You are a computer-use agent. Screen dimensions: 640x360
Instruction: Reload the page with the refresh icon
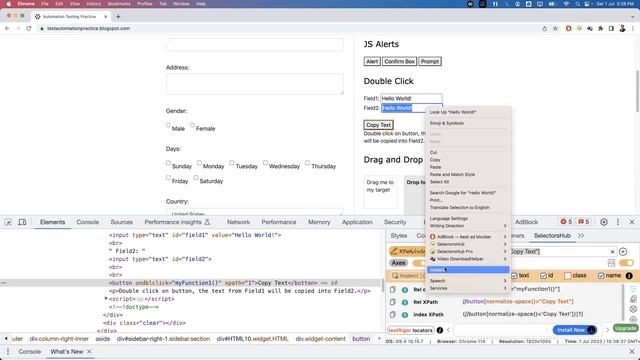(28, 28)
